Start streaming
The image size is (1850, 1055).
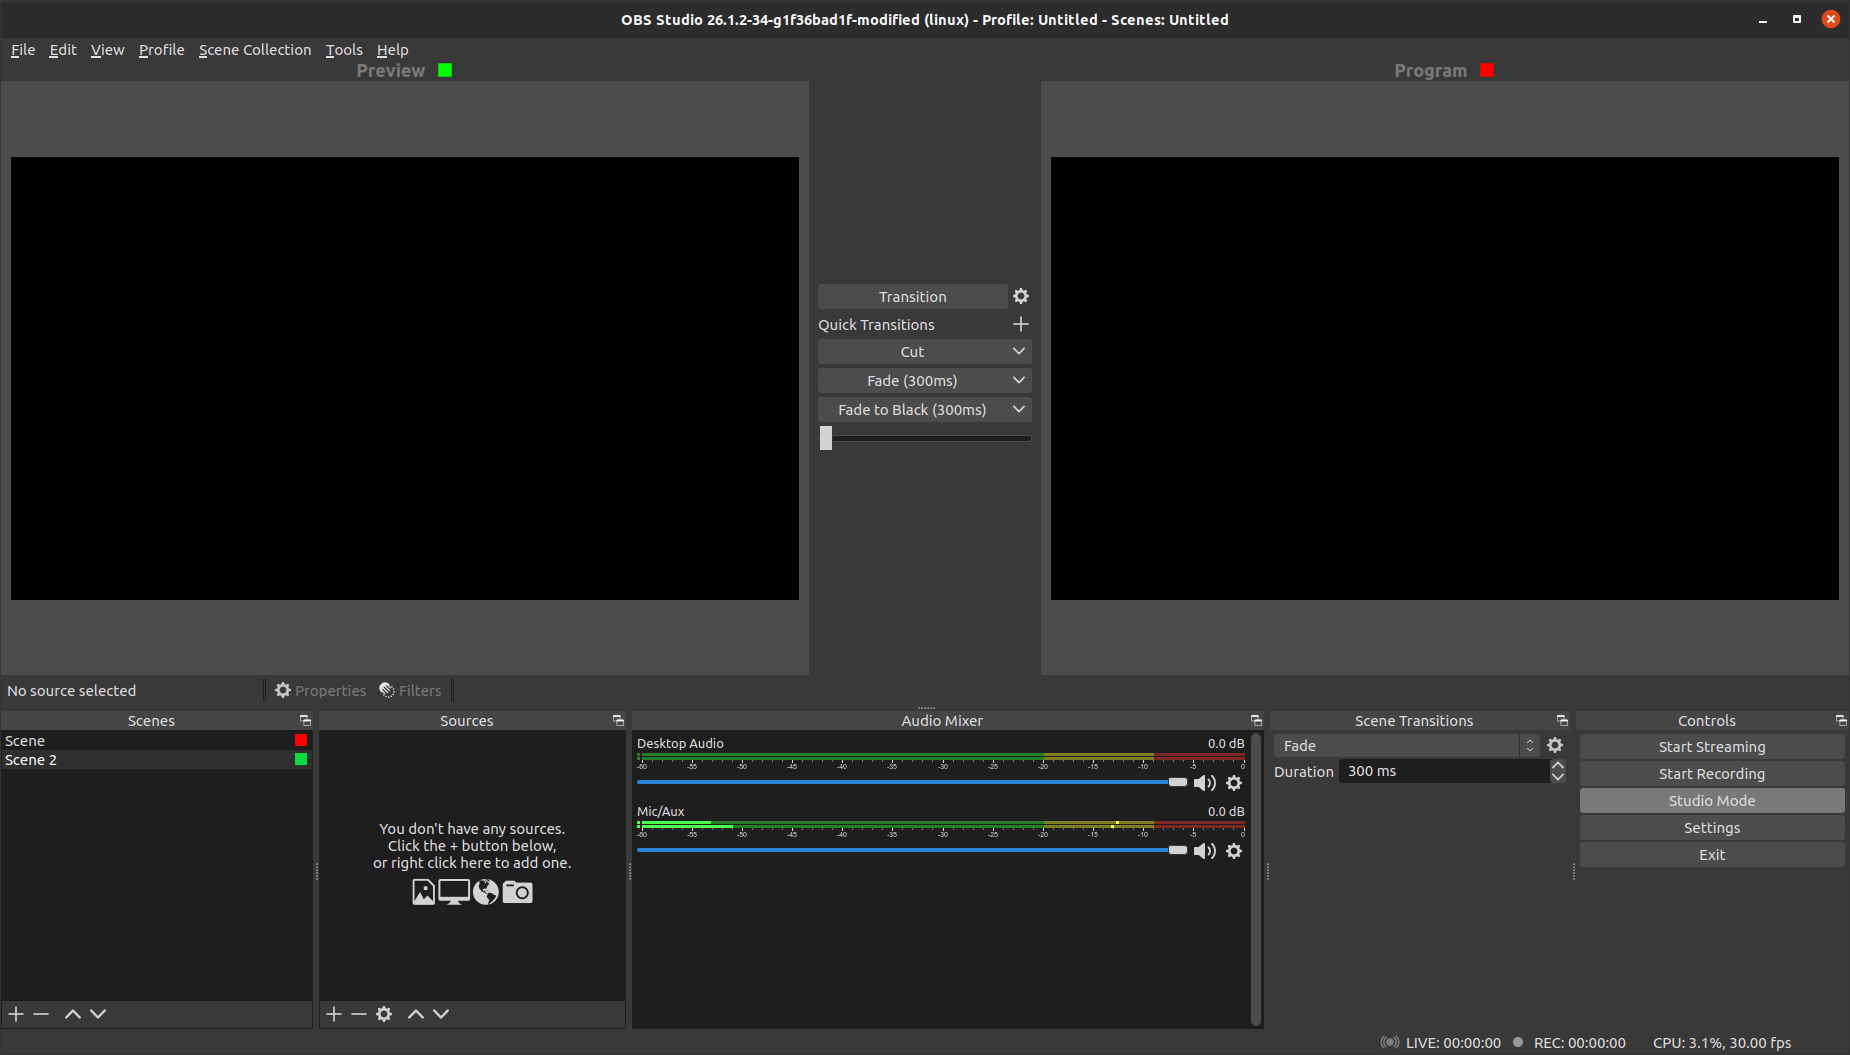(1711, 746)
